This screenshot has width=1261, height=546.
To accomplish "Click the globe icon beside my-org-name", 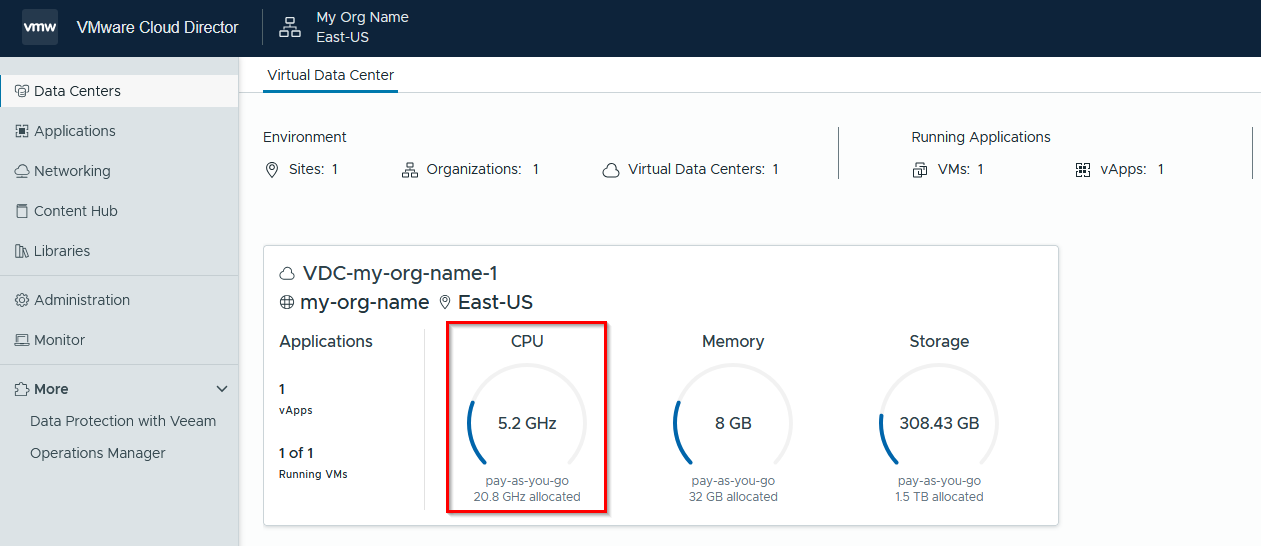I will click(287, 303).
